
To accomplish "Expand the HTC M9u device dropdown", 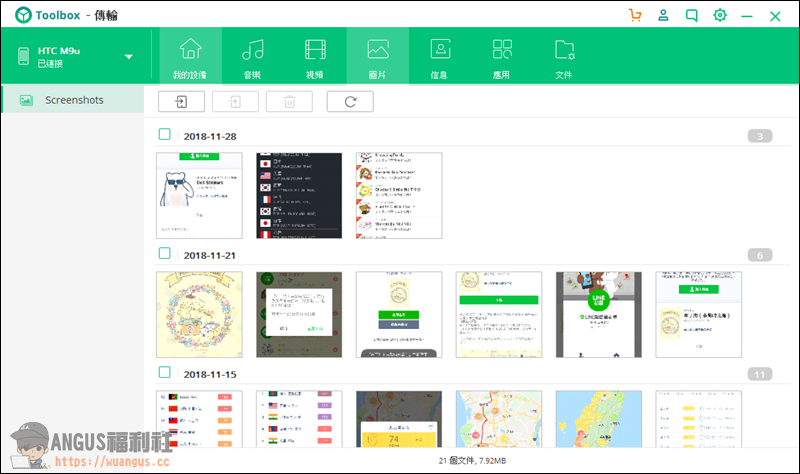I will (129, 57).
